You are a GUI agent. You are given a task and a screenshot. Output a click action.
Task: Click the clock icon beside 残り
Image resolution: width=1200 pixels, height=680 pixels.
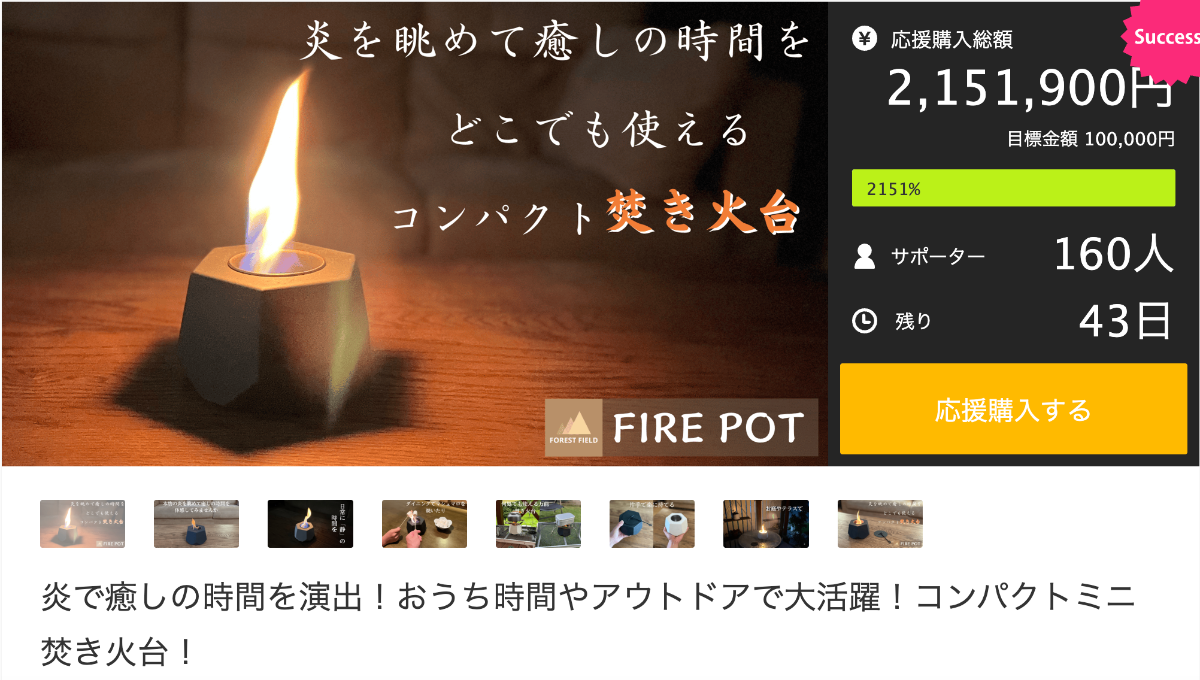(864, 321)
